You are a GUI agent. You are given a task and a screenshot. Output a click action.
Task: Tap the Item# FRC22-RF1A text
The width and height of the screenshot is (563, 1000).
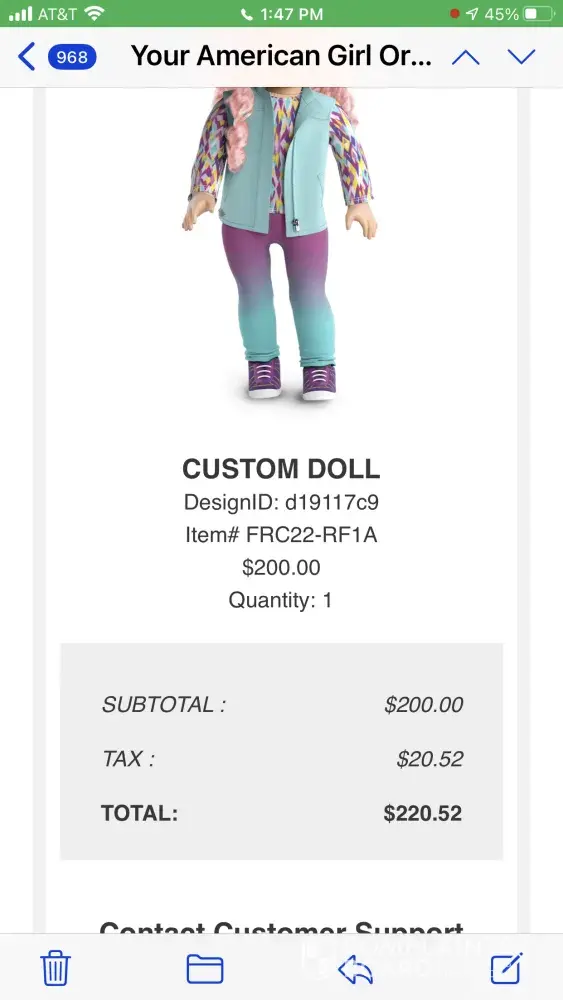click(281, 535)
